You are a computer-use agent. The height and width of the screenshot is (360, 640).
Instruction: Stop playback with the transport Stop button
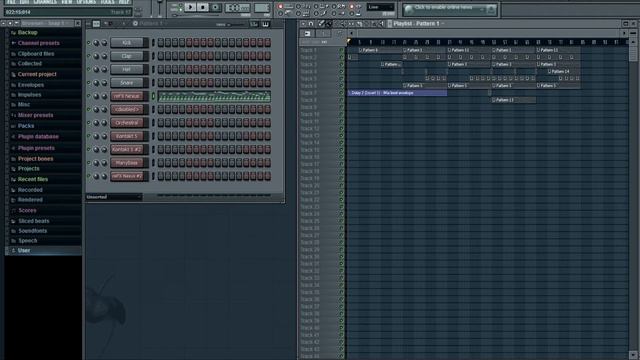click(202, 7)
